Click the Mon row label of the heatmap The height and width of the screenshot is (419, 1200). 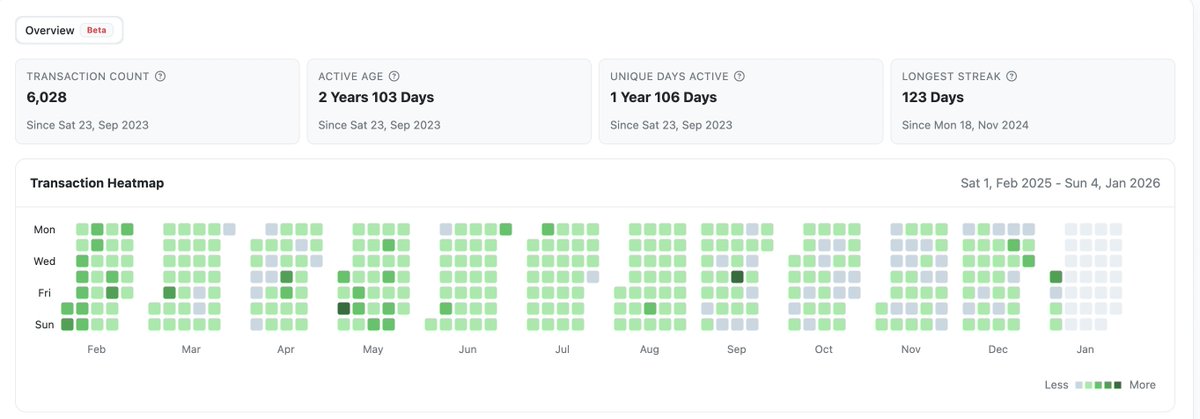[44, 229]
